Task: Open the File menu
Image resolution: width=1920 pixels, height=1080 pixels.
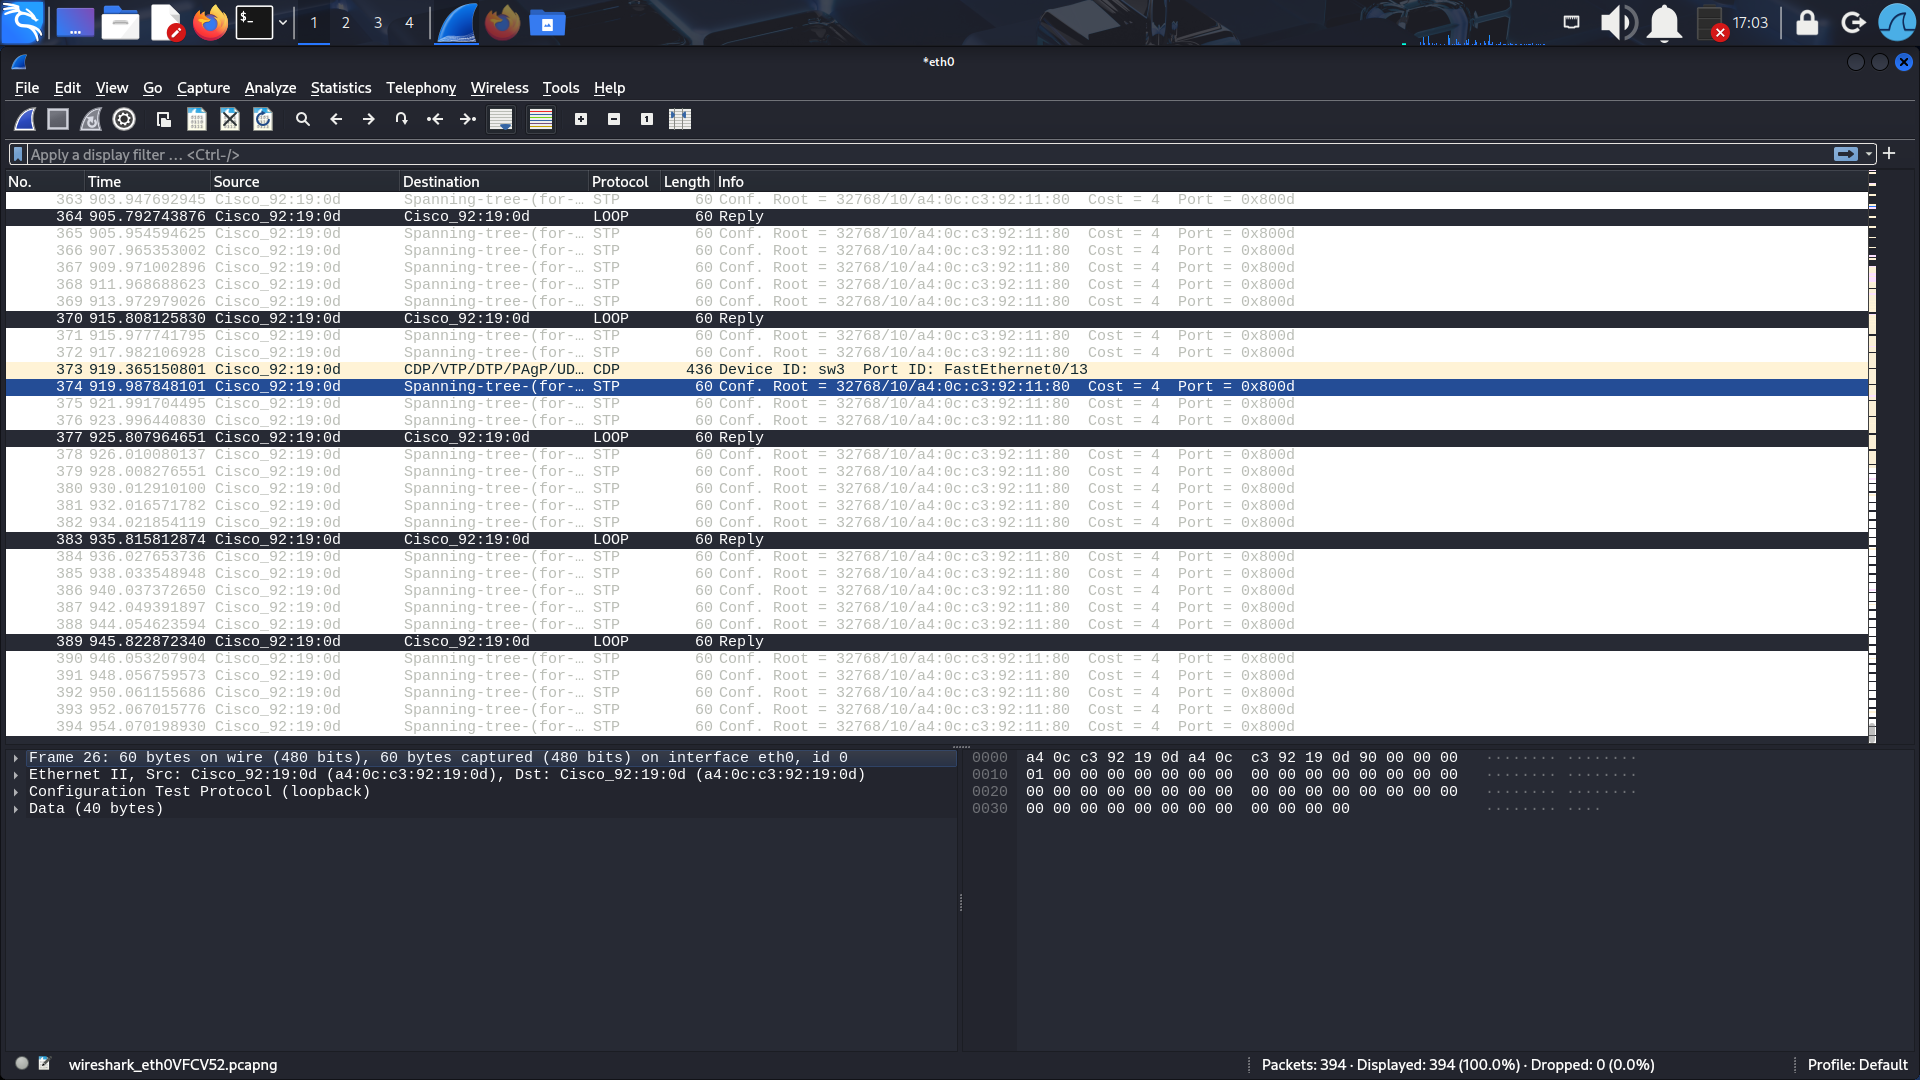Action: coord(27,88)
